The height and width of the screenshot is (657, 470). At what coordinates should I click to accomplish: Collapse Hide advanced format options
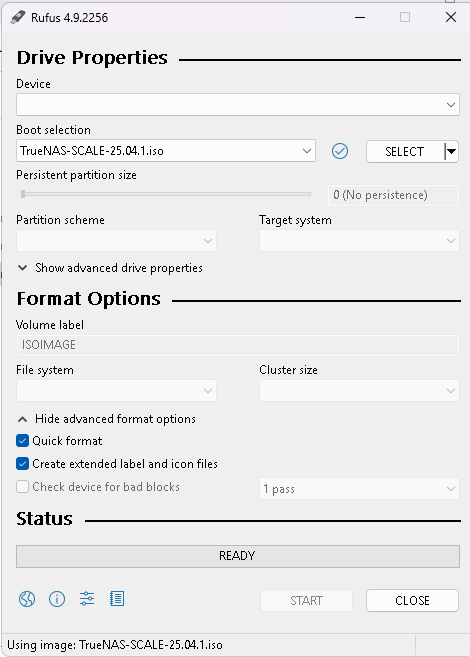pyautogui.click(x=106, y=419)
